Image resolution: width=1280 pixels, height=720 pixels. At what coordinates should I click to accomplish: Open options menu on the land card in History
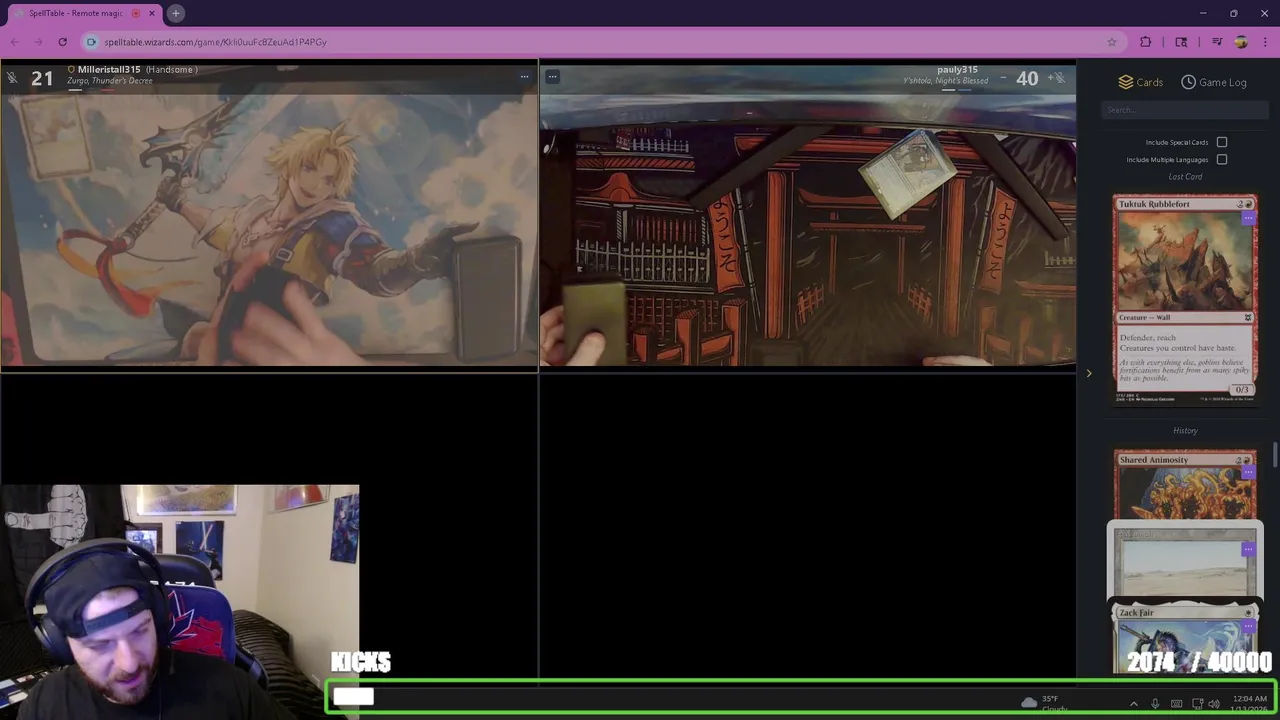(x=1248, y=549)
